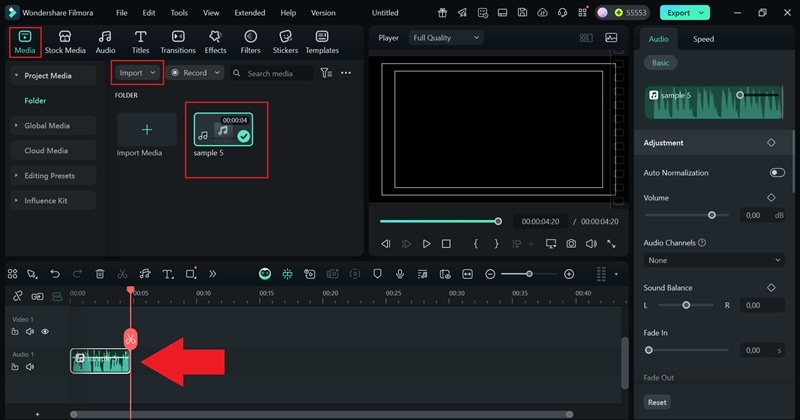Select the sample 5 media thumbnail
800x420 pixels.
point(223,130)
